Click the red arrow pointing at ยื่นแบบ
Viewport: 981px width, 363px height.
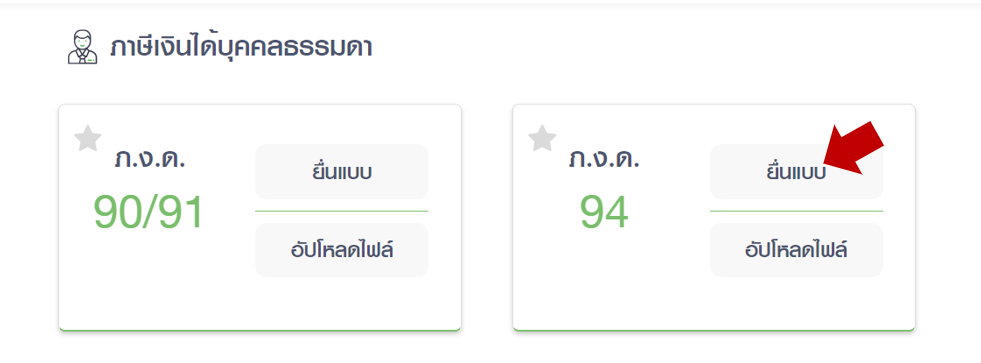(x=853, y=148)
